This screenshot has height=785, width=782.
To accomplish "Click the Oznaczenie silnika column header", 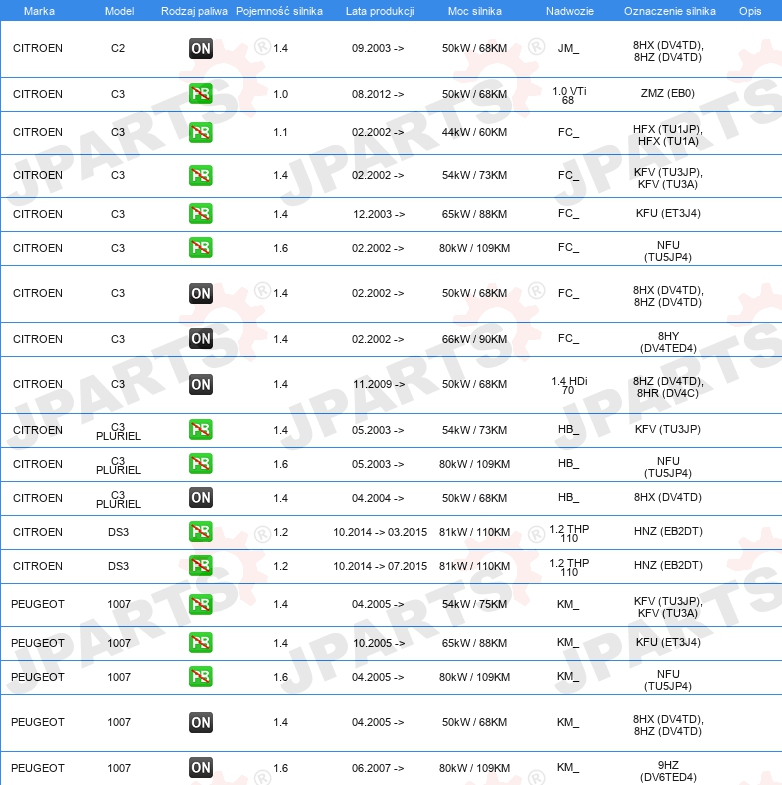I will tap(670, 11).
